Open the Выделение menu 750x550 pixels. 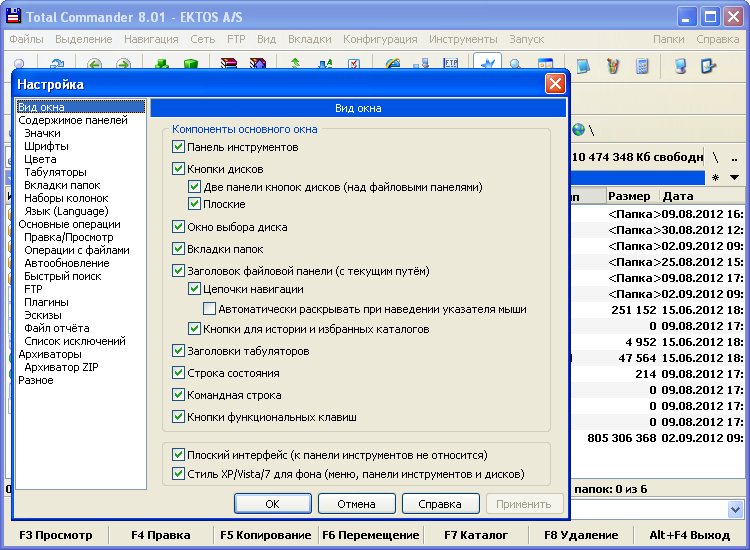click(84, 39)
